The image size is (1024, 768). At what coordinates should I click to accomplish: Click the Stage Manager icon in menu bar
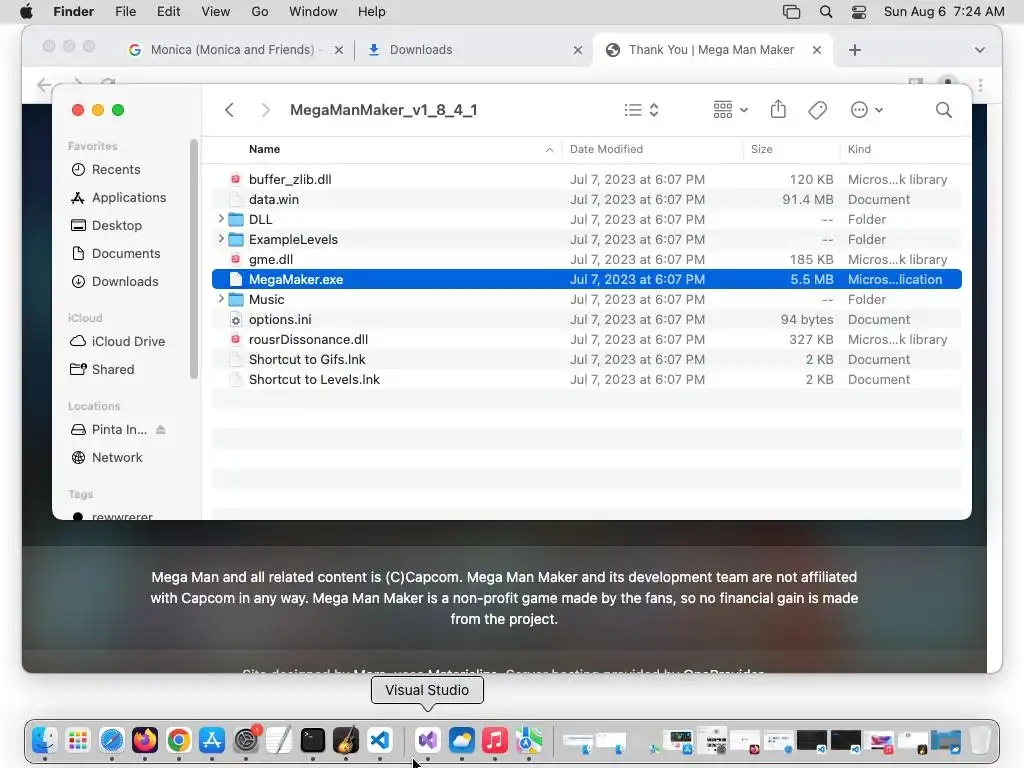(792, 12)
